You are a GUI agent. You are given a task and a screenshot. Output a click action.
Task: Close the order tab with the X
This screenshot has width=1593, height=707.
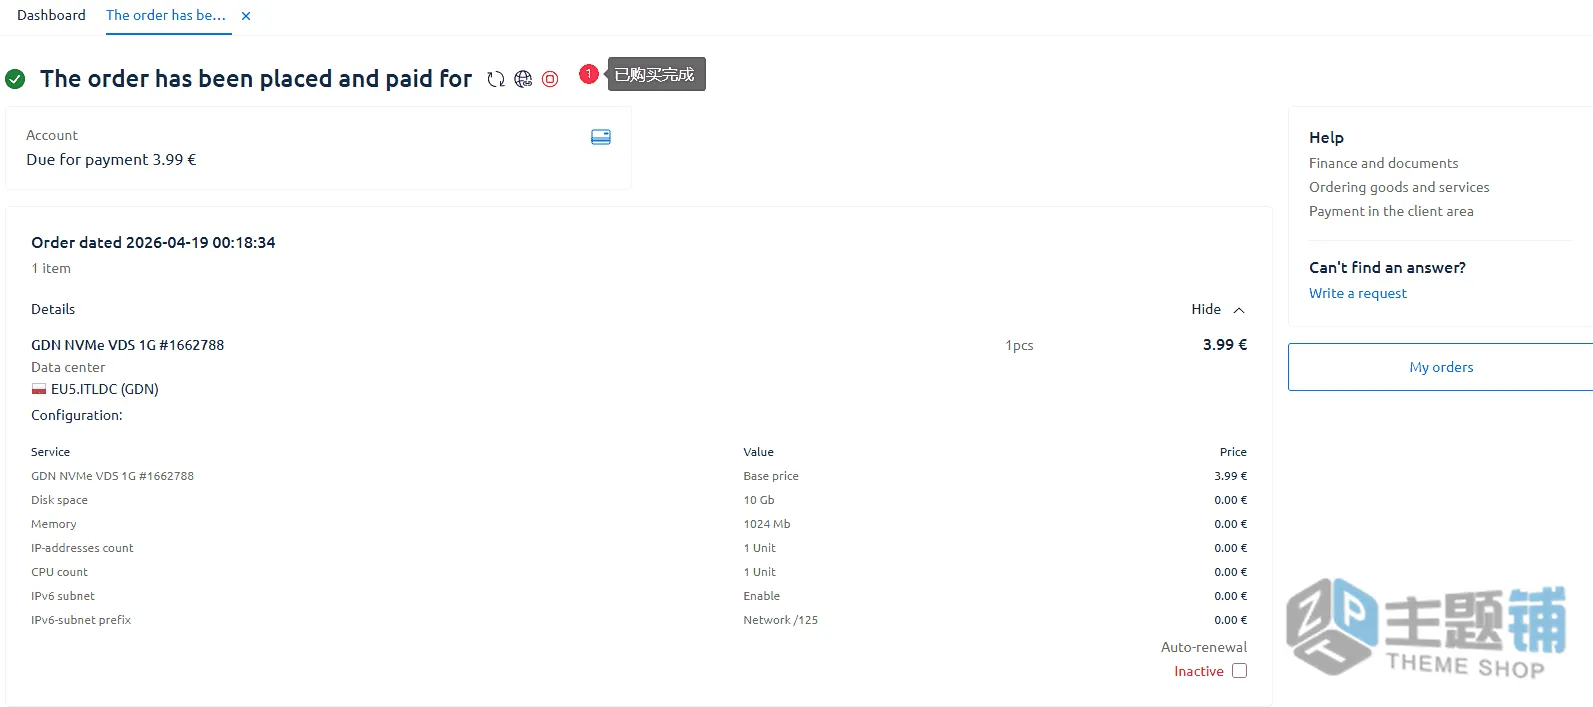pos(246,16)
